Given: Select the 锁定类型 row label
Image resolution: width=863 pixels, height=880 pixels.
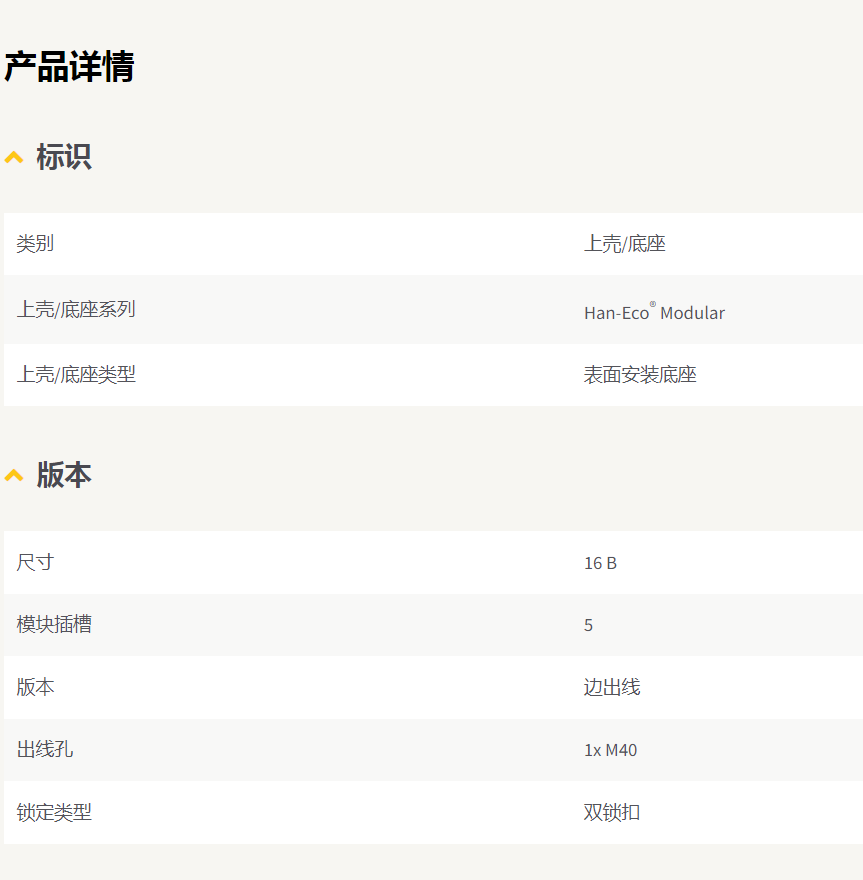Looking at the screenshot, I should point(54,812).
